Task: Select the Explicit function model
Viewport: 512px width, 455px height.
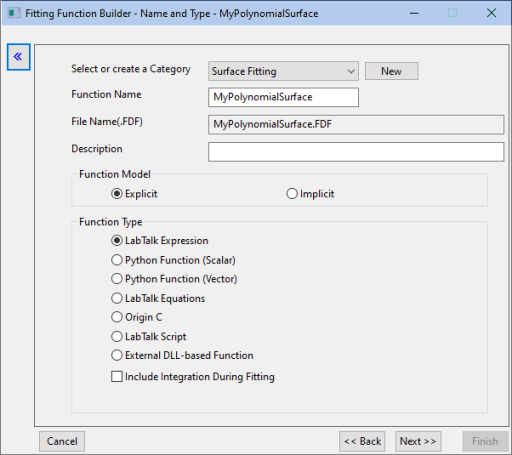Action: [x=134, y=194]
